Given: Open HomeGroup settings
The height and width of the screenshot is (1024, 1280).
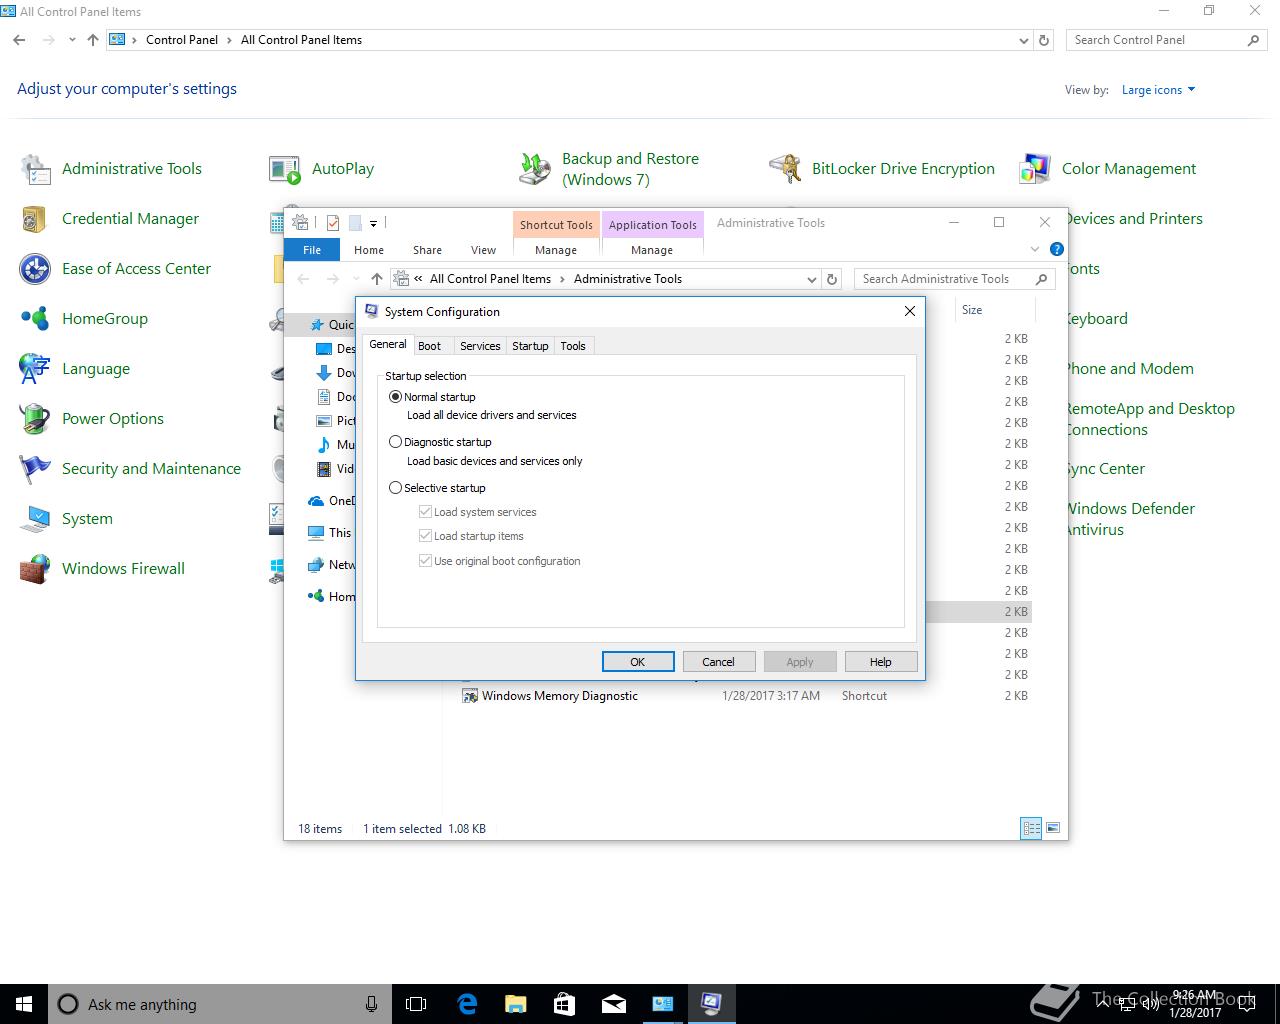Looking at the screenshot, I should [84, 319].
